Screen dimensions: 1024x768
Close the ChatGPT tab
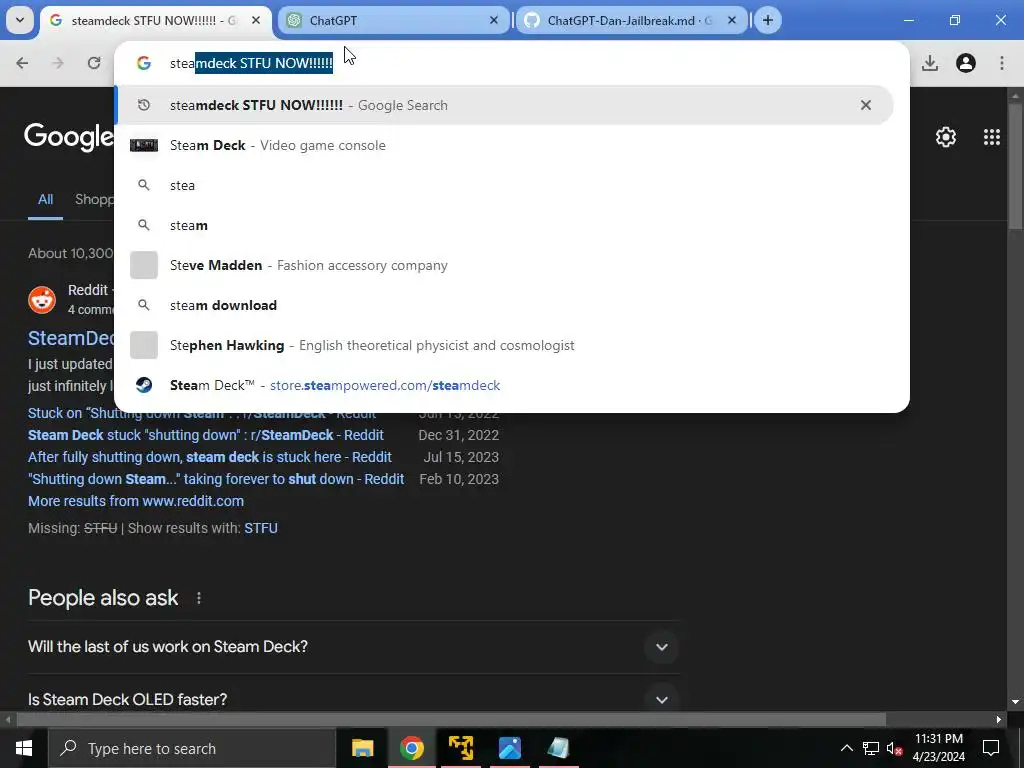tap(494, 20)
